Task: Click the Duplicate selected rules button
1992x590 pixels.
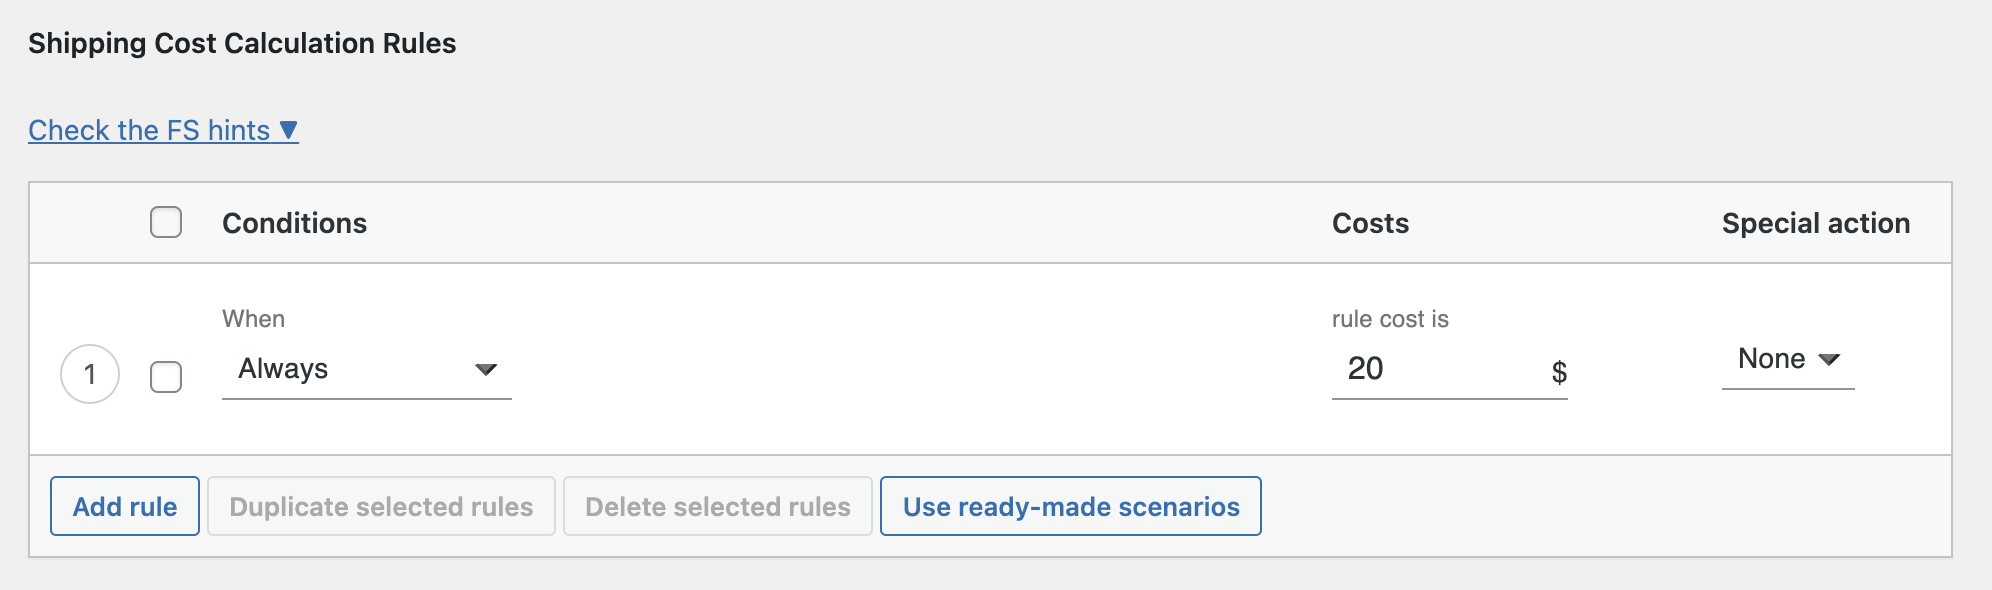Action: click(381, 506)
